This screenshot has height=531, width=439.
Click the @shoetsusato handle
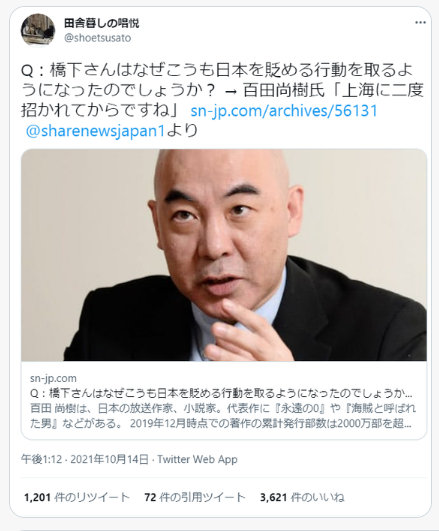[x=98, y=38]
